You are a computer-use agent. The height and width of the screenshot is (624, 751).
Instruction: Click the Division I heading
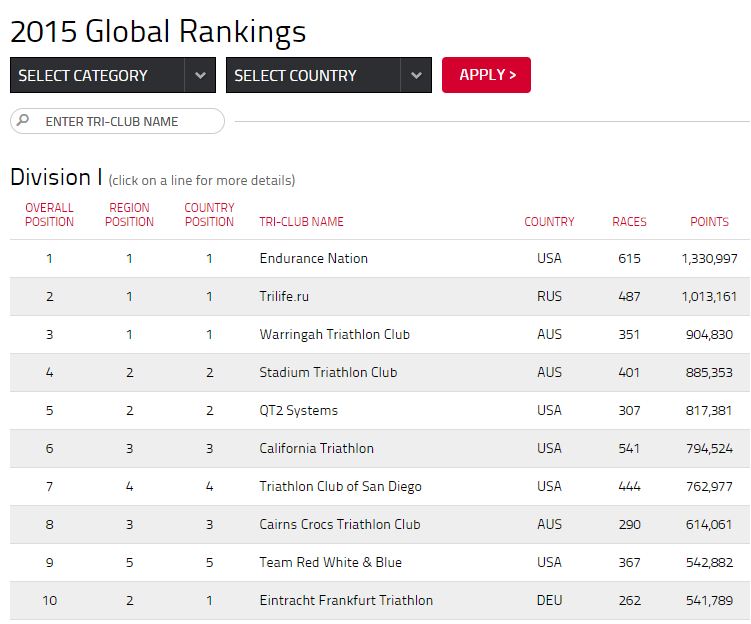point(56,177)
